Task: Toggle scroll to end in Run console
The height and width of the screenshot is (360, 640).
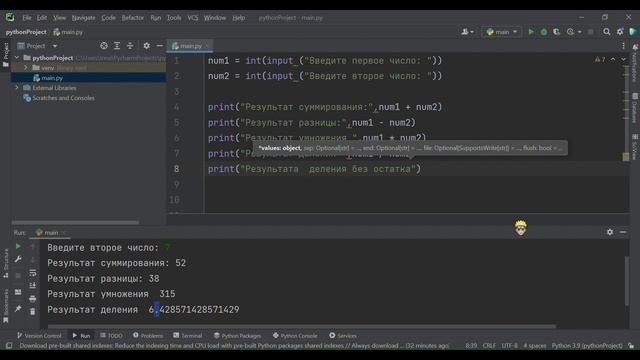Action: pos(33,285)
